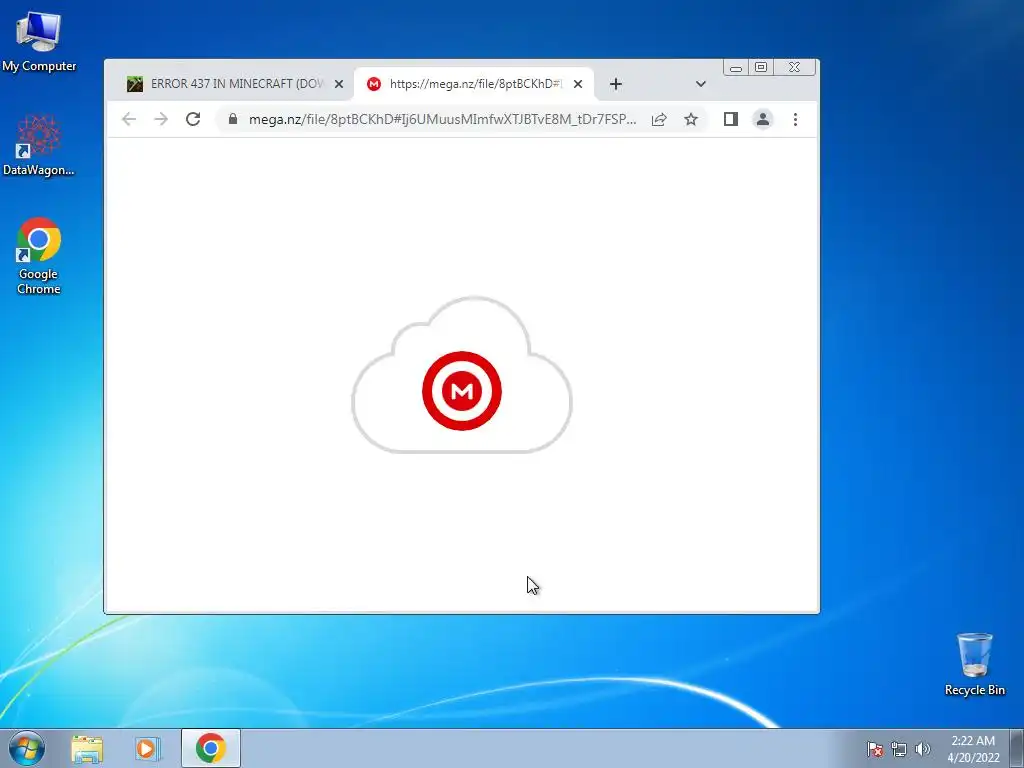This screenshot has width=1024, height=768.
Task: Open the clock showing 2:22 AM
Action: (973, 748)
